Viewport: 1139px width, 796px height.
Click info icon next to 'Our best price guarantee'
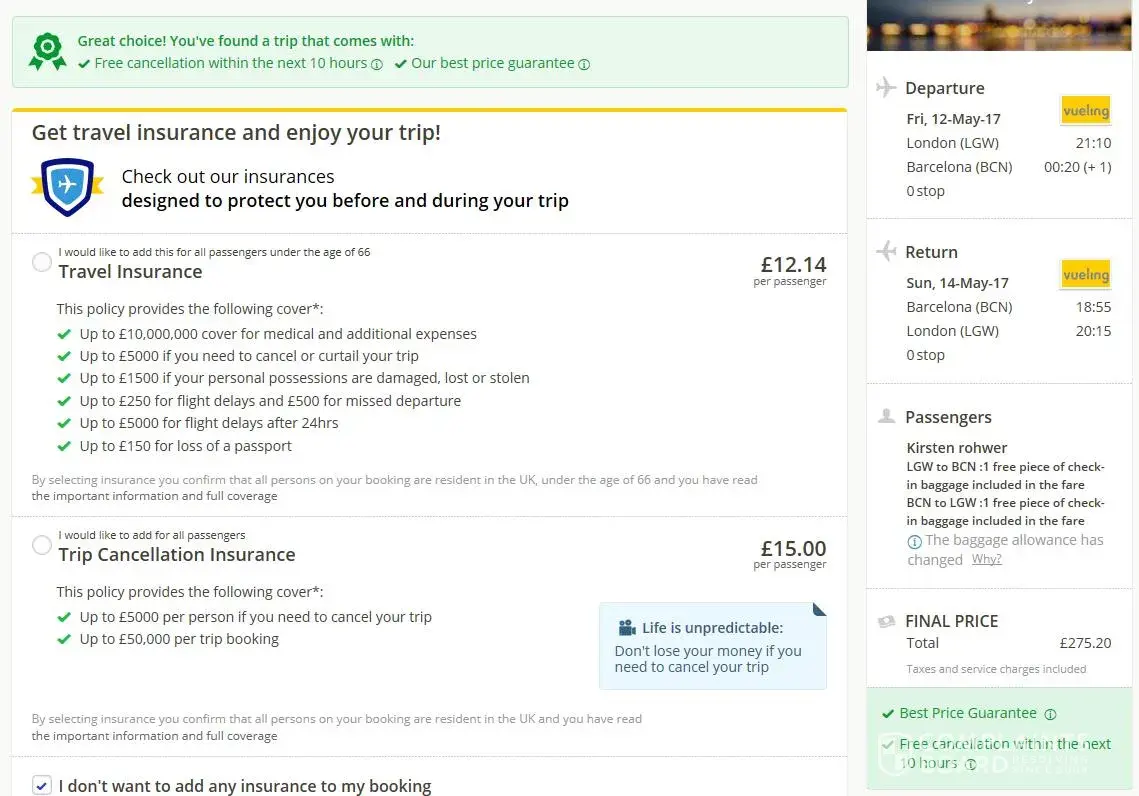coord(584,64)
